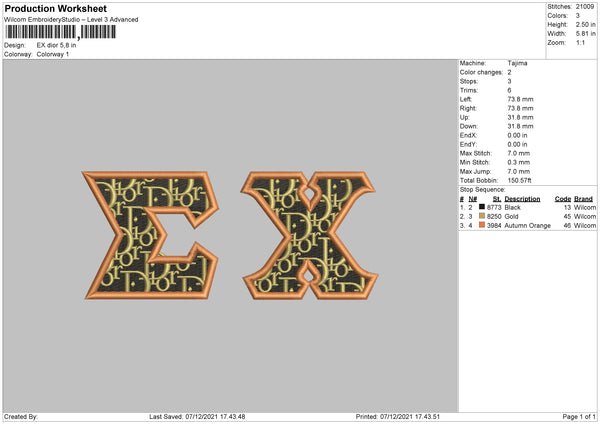Viewport: 600px width, 424px height.
Task: Click the Min Stitch value 0.3 mm
Action: tap(519, 163)
